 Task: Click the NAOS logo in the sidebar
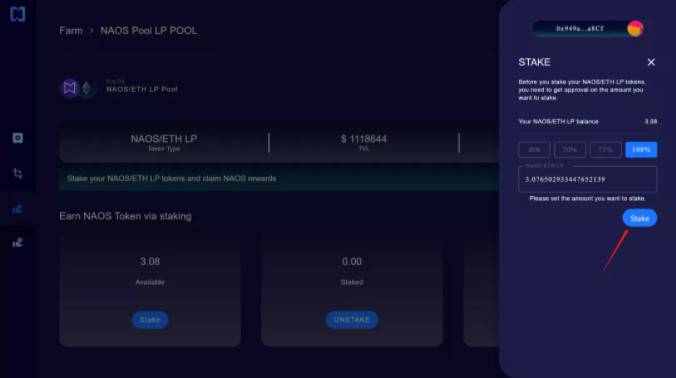pos(18,14)
